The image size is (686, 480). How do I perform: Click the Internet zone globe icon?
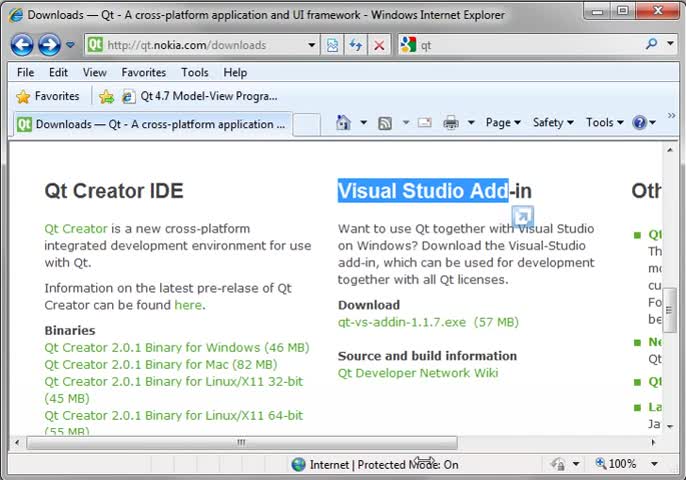tap(298, 464)
